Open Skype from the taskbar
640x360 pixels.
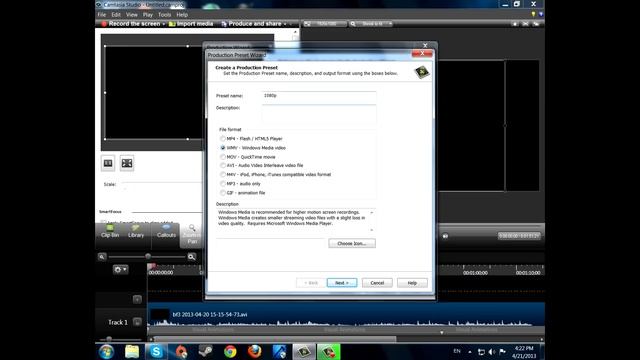pos(156,351)
